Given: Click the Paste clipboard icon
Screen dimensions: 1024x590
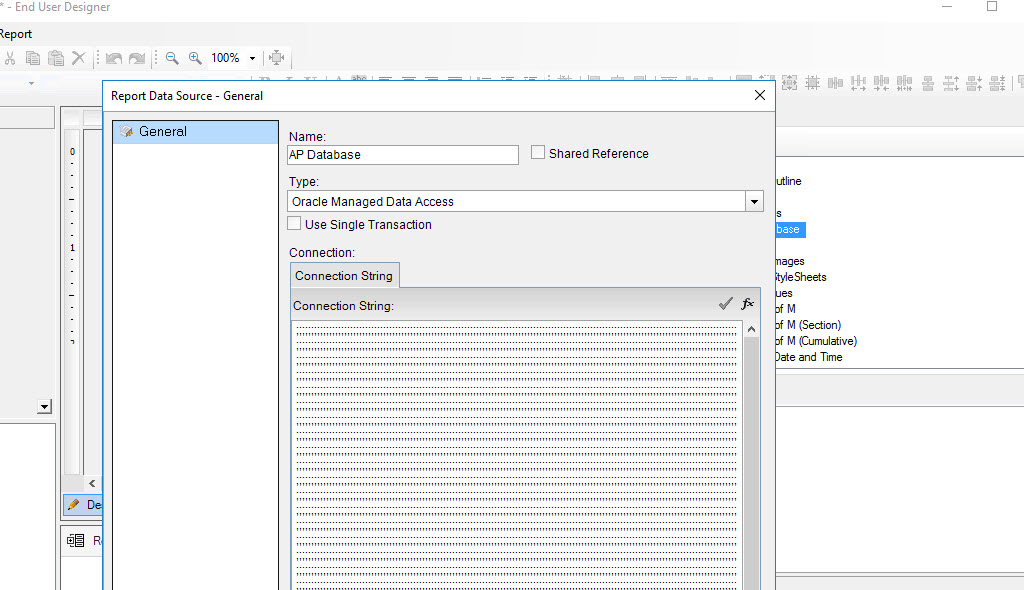Looking at the screenshot, I should [x=56, y=58].
